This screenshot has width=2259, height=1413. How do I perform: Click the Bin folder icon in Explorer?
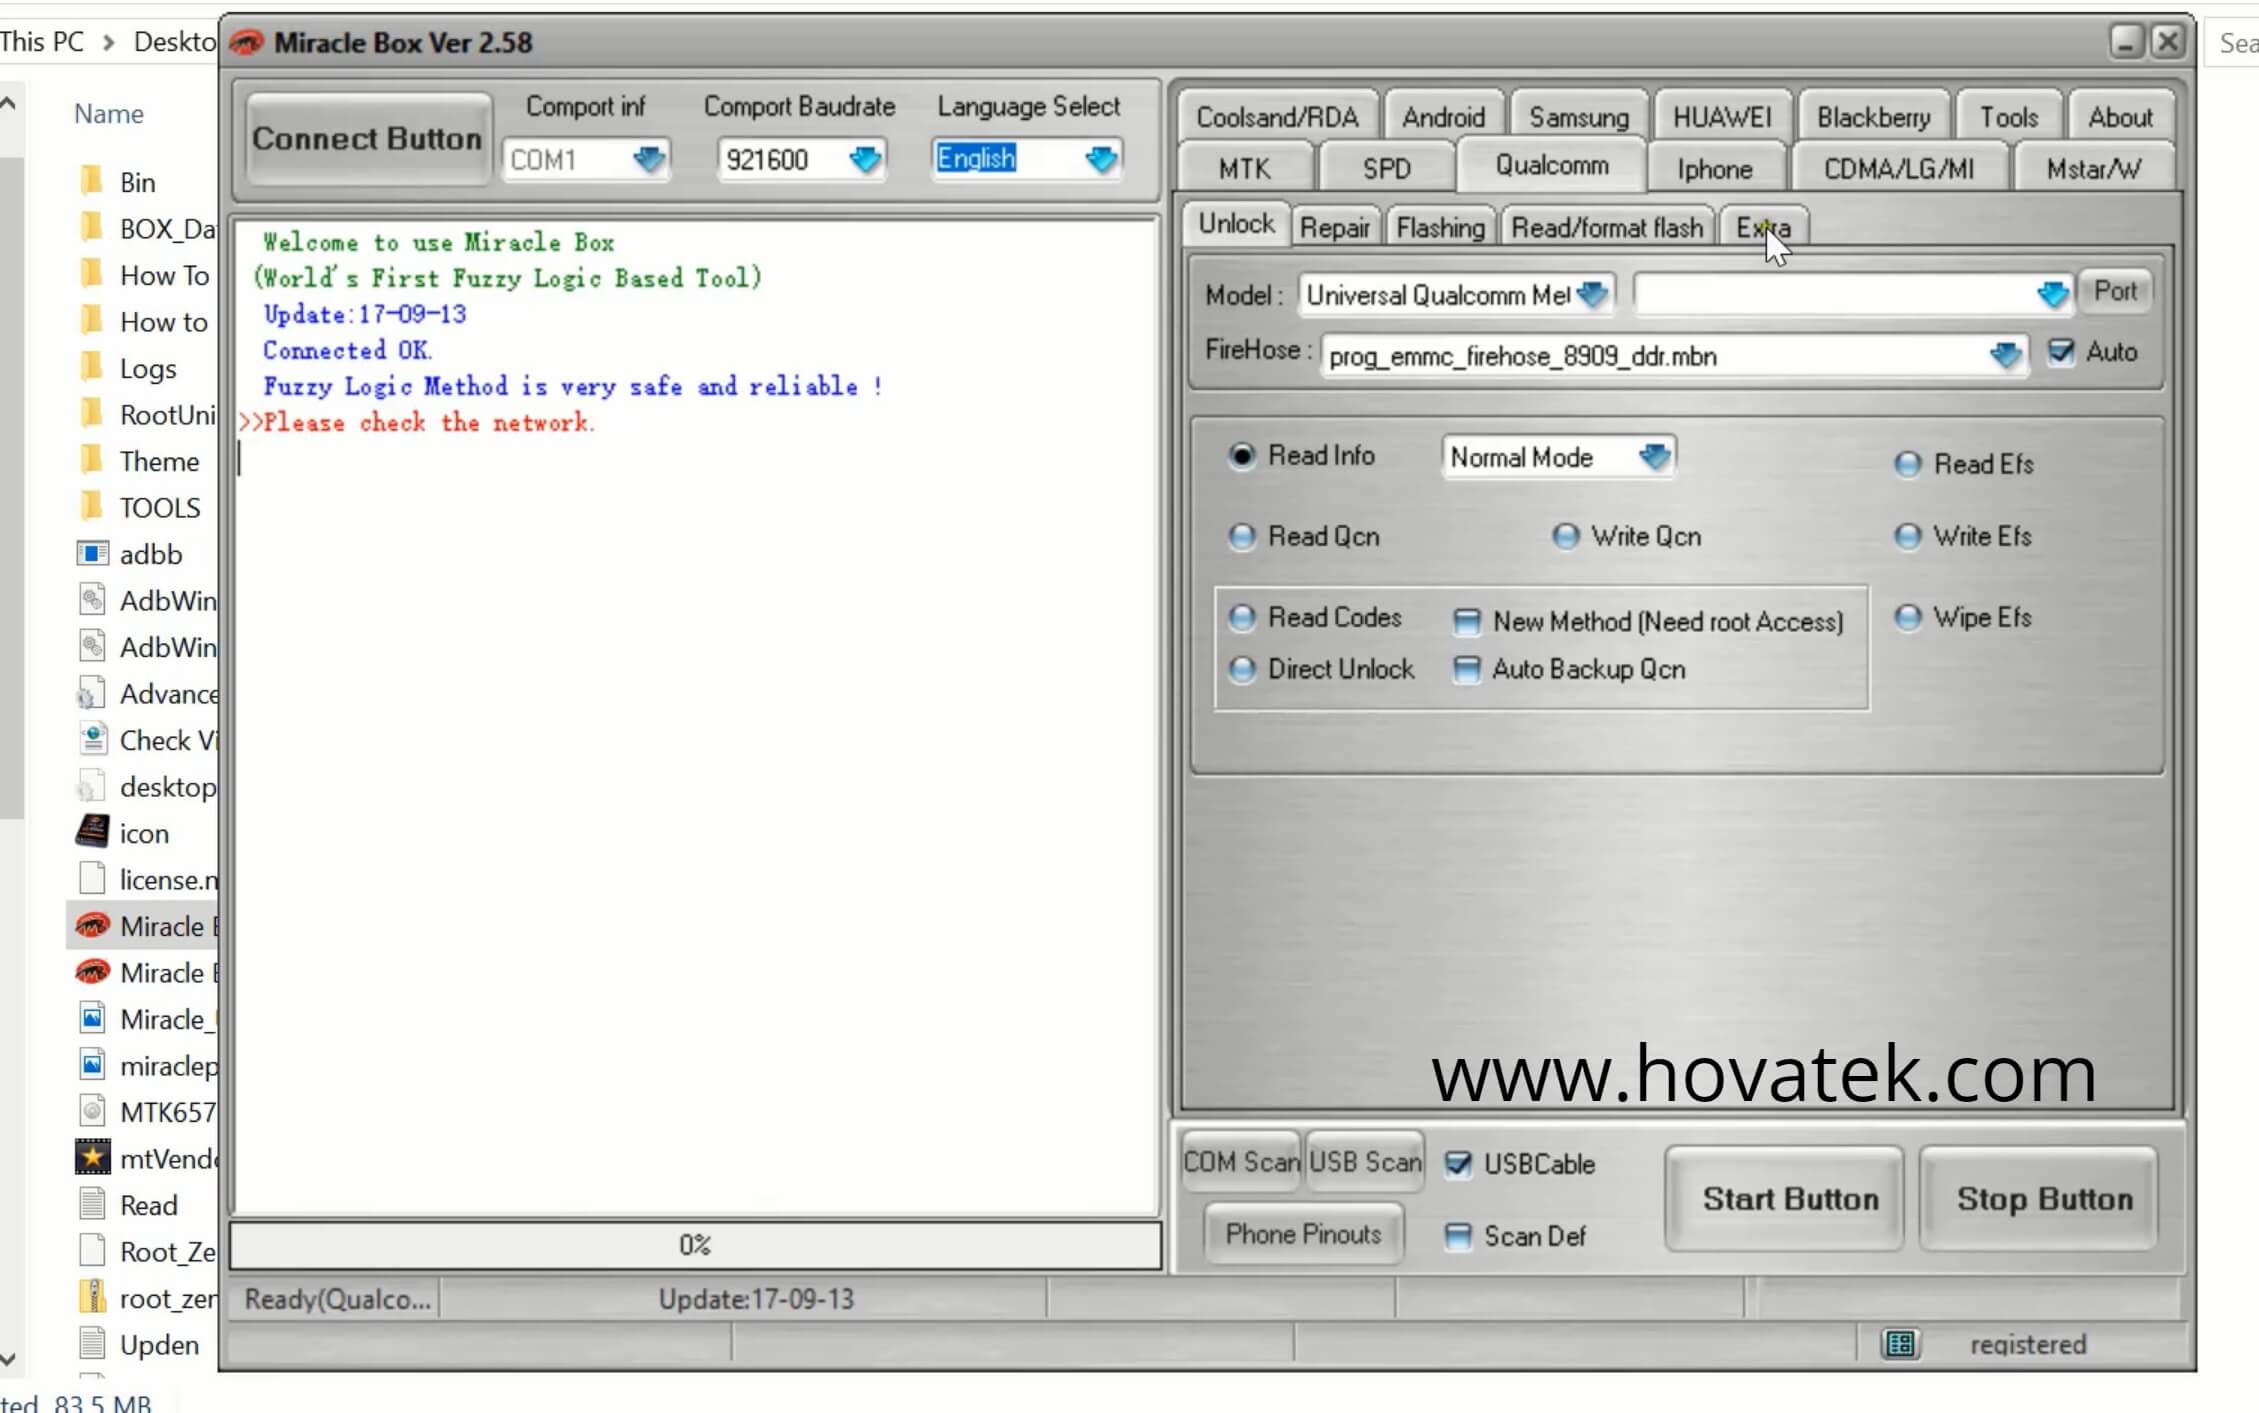92,181
